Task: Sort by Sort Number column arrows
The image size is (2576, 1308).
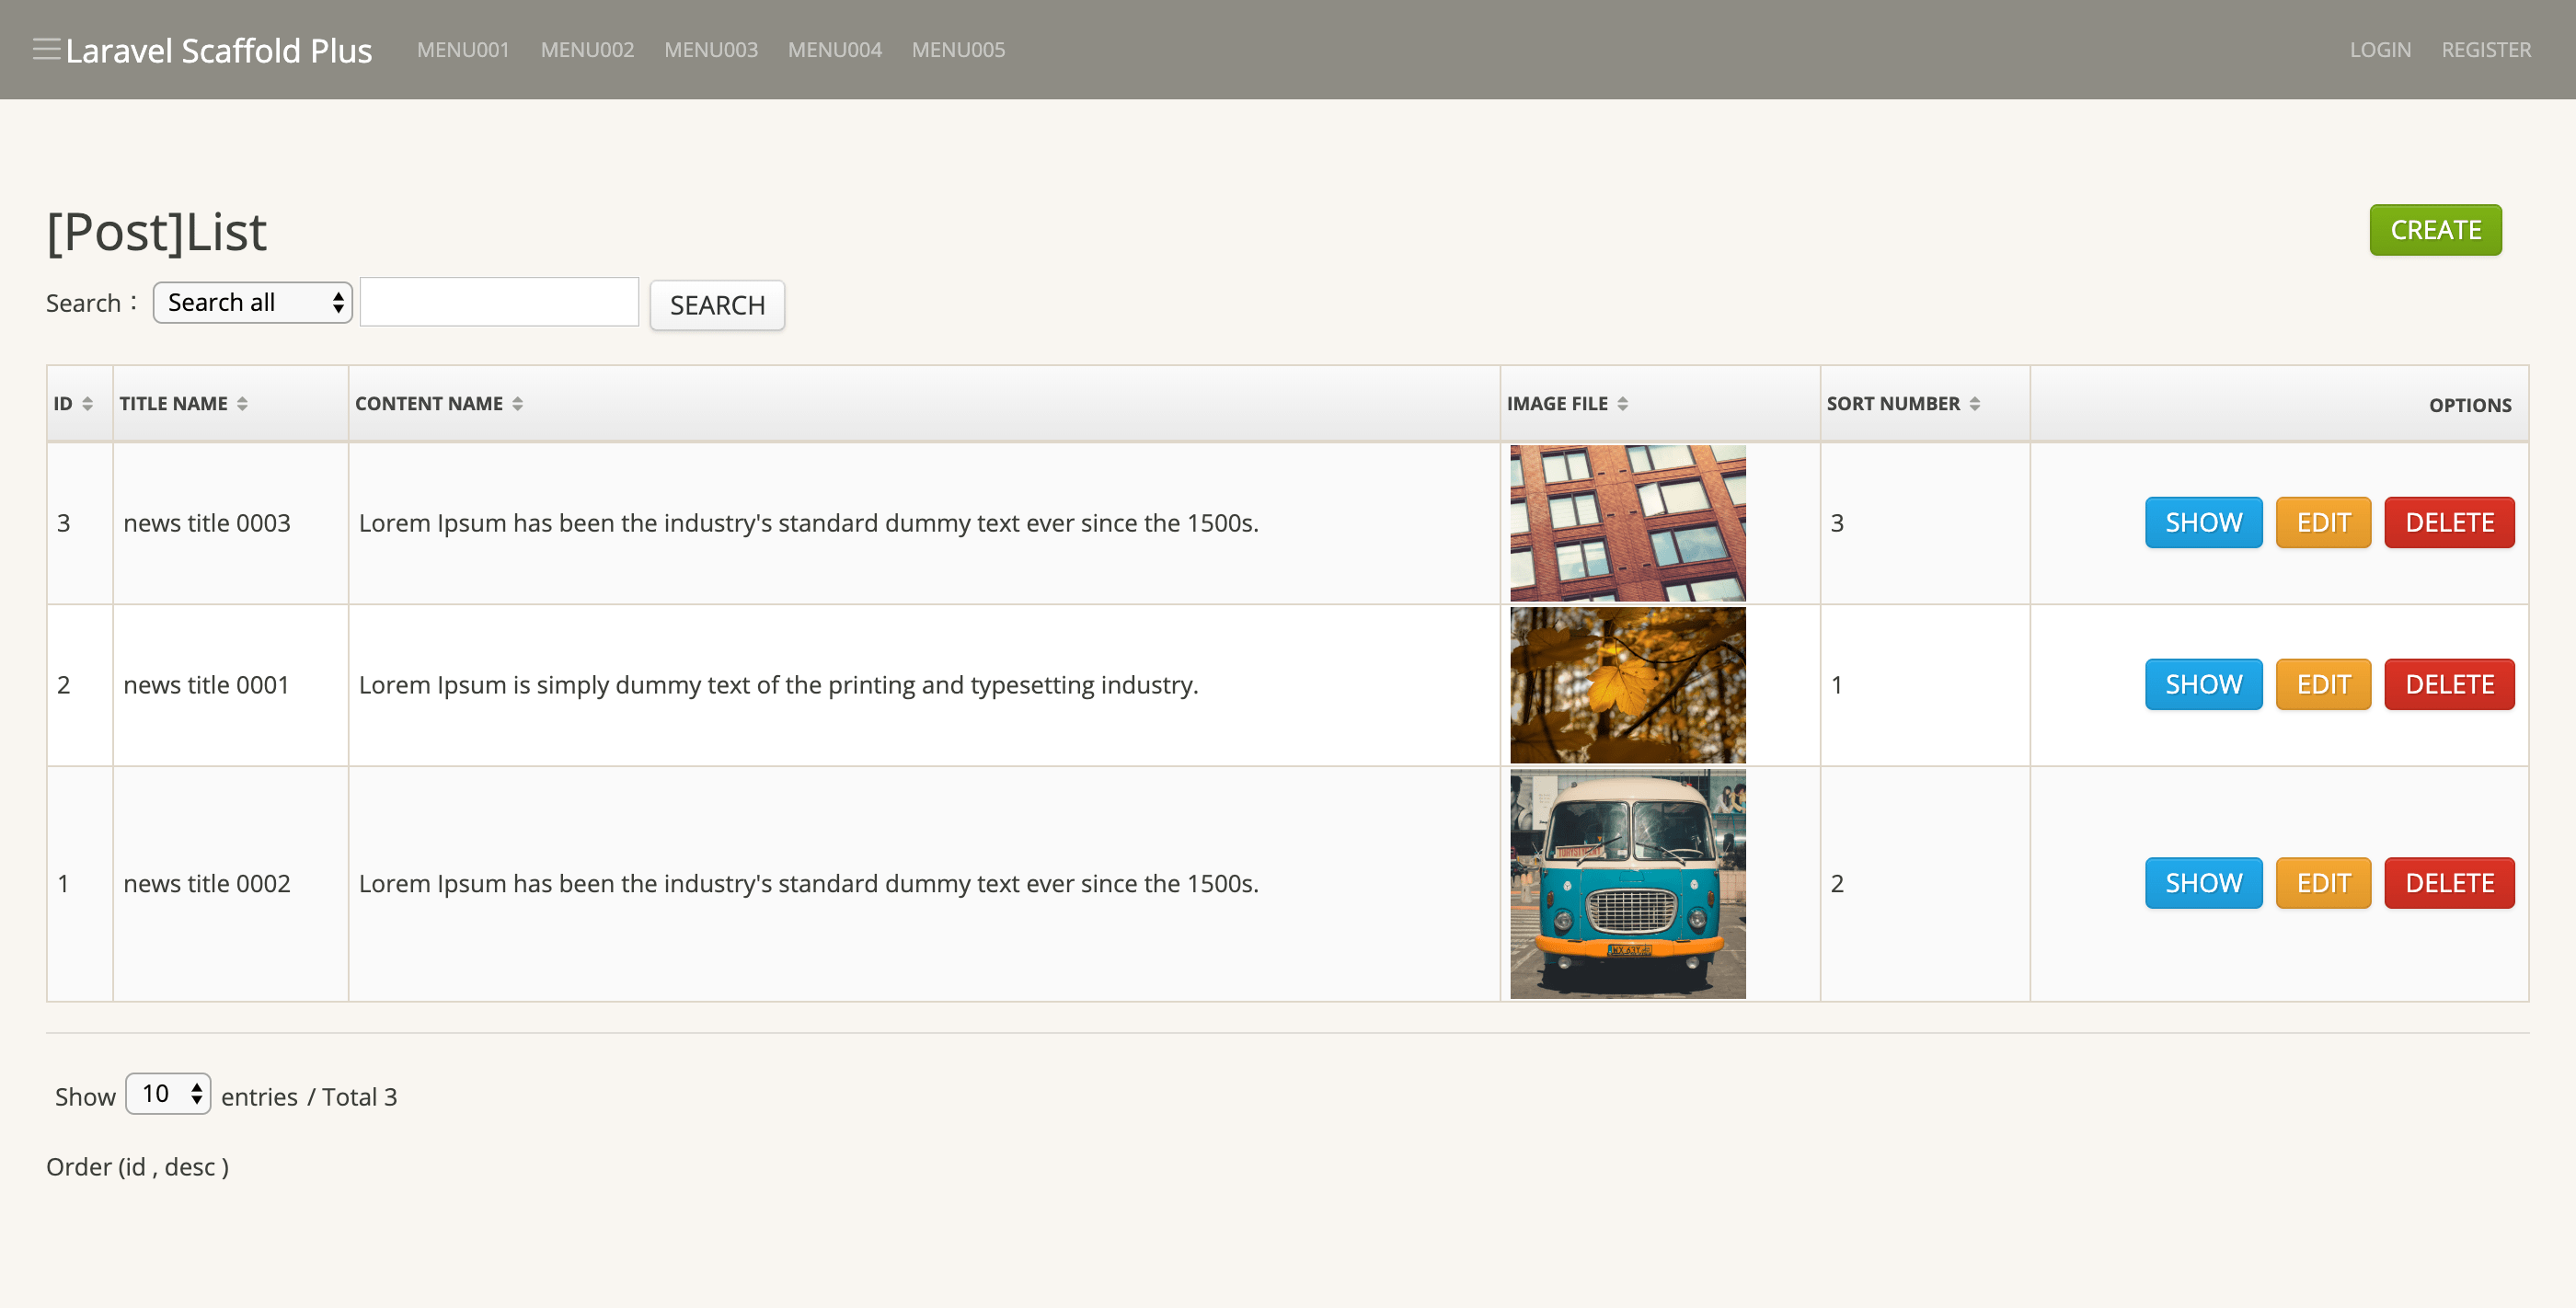Action: [x=1974, y=403]
